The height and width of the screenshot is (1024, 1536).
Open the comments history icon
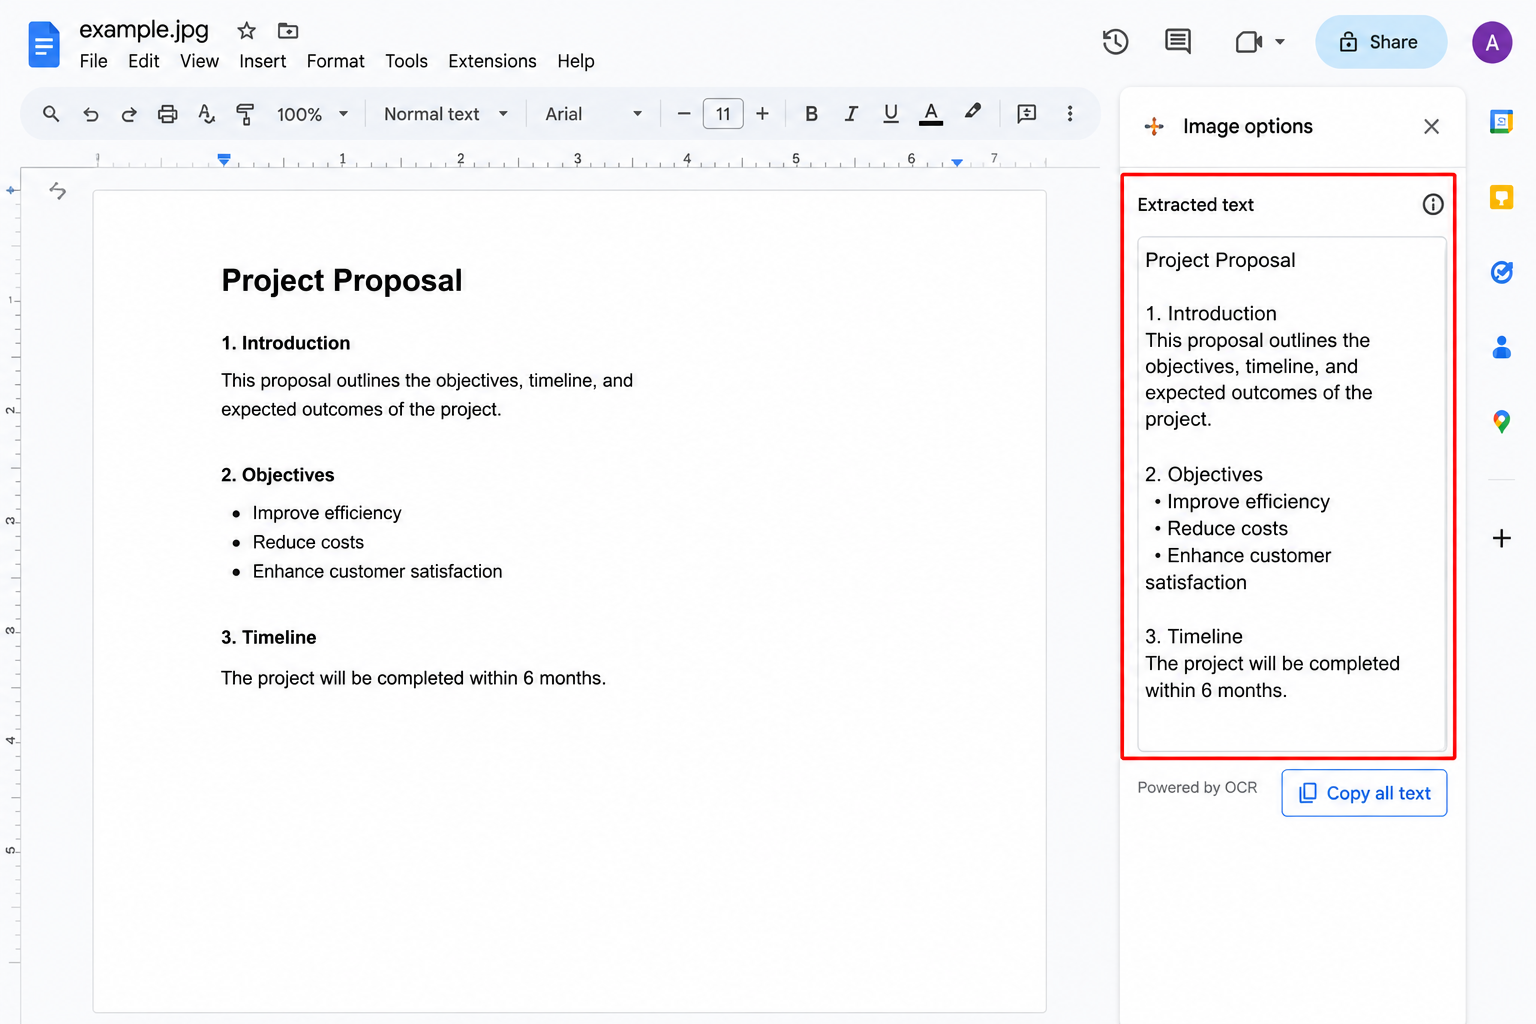tap(1178, 42)
